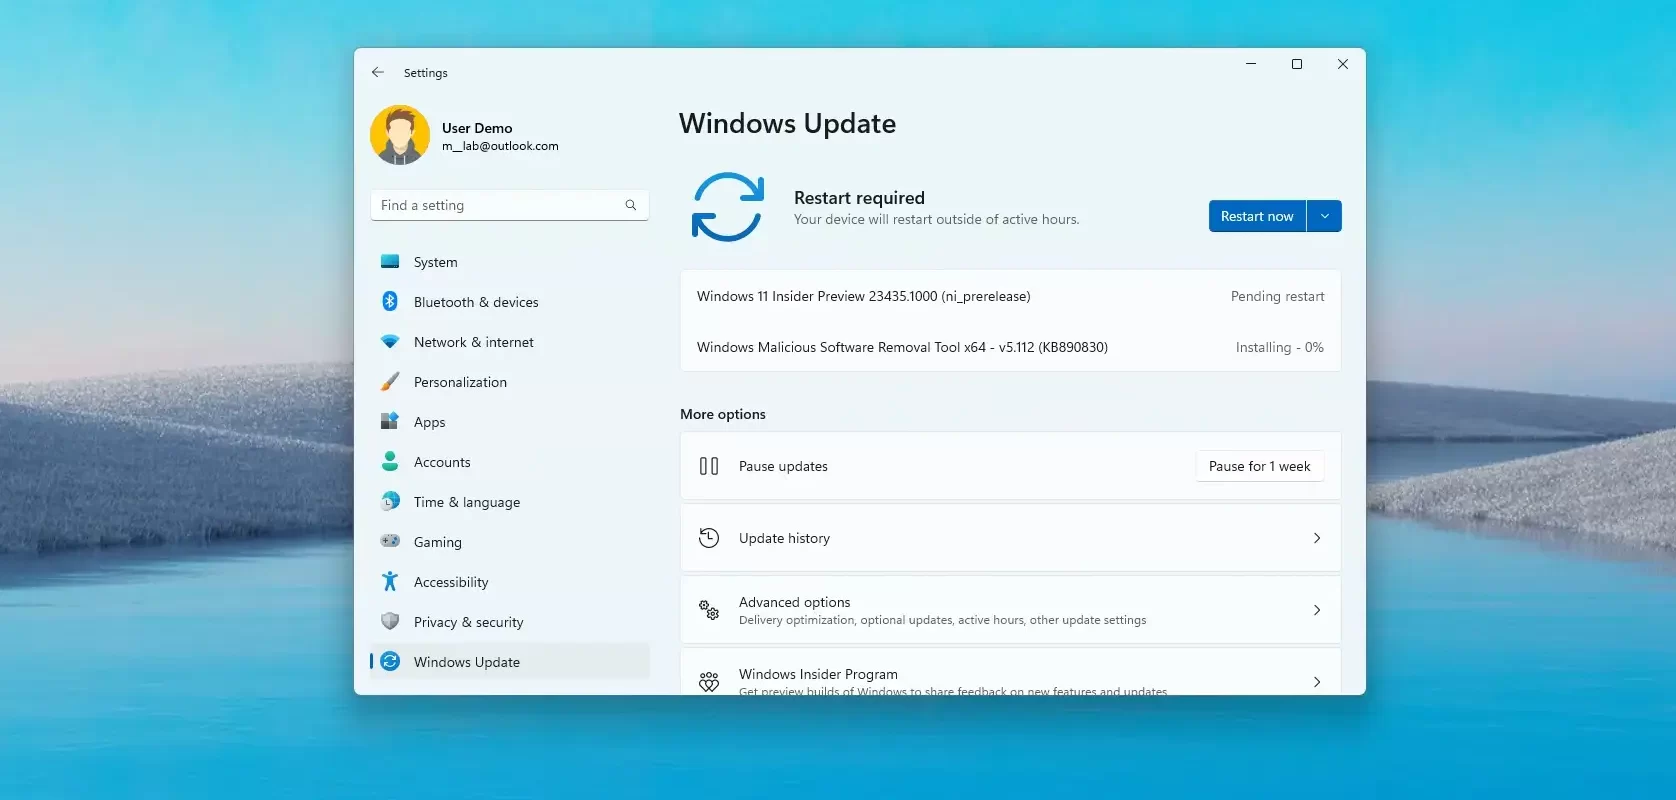
Task: Minimize the Settings window
Action: coord(1250,64)
